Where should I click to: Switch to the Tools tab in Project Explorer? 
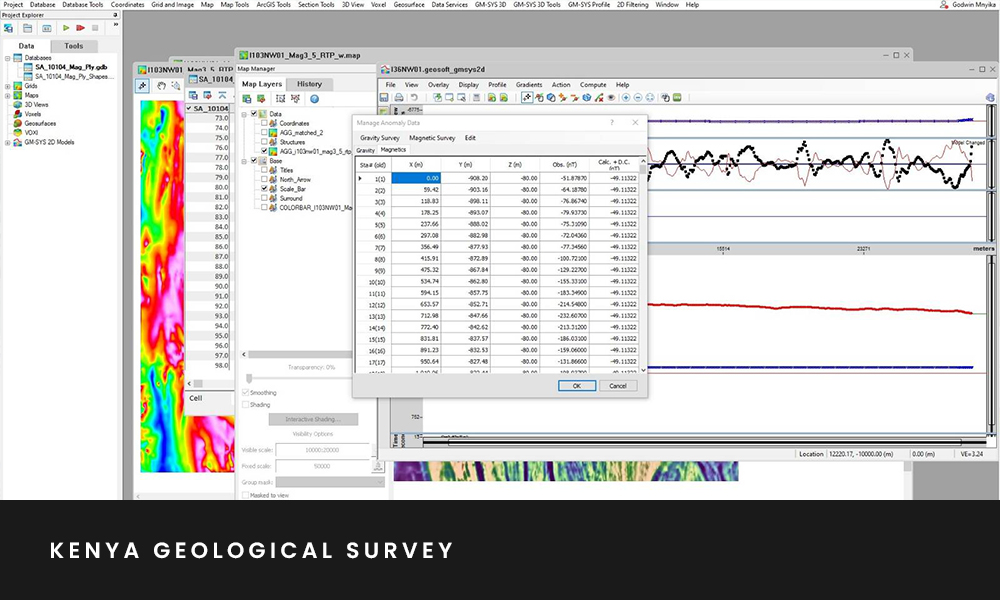pyautogui.click(x=73, y=46)
